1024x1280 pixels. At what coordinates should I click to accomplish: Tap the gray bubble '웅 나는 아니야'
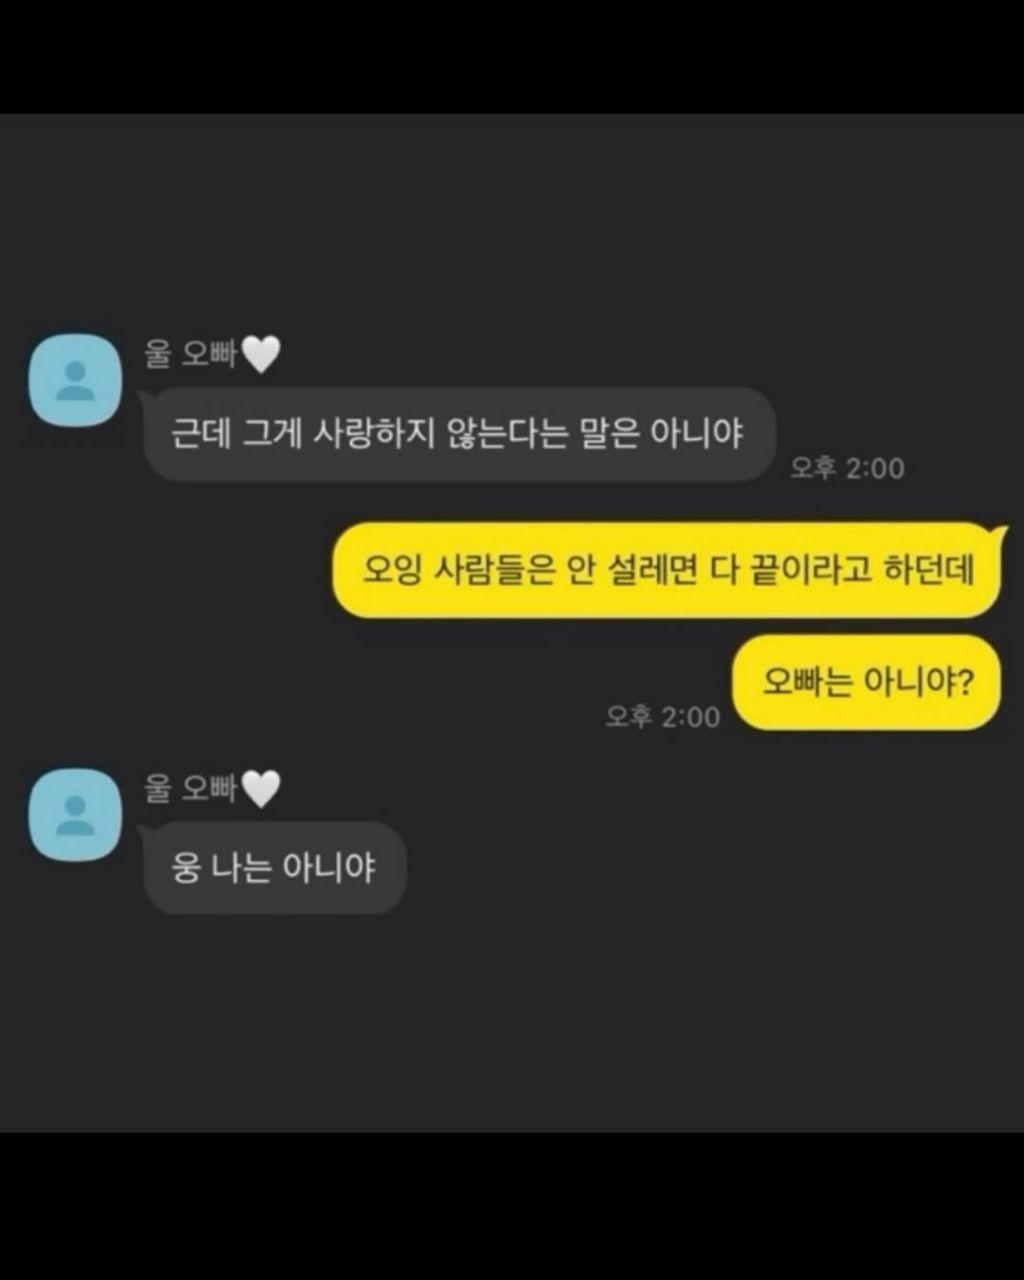[x=275, y=868]
